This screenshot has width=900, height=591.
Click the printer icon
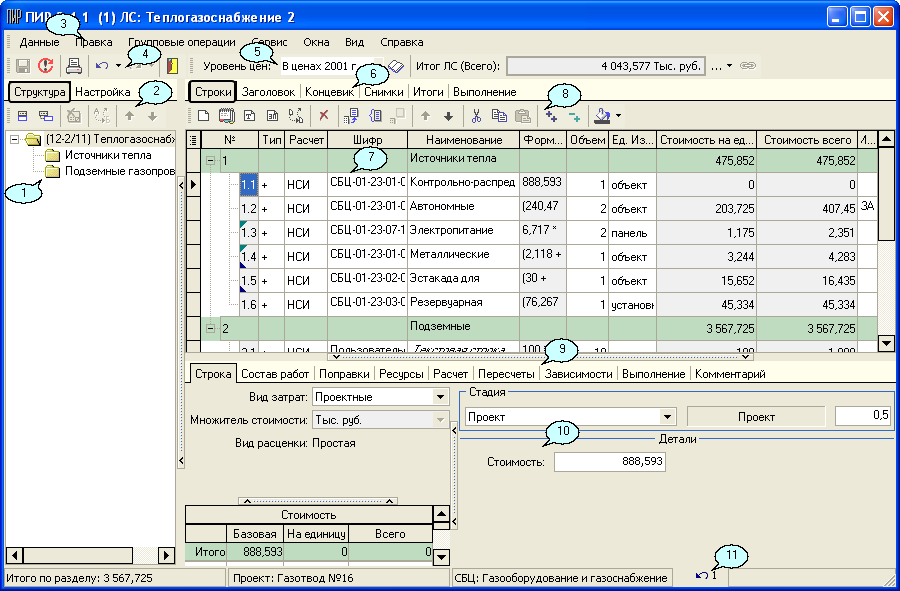coord(73,66)
